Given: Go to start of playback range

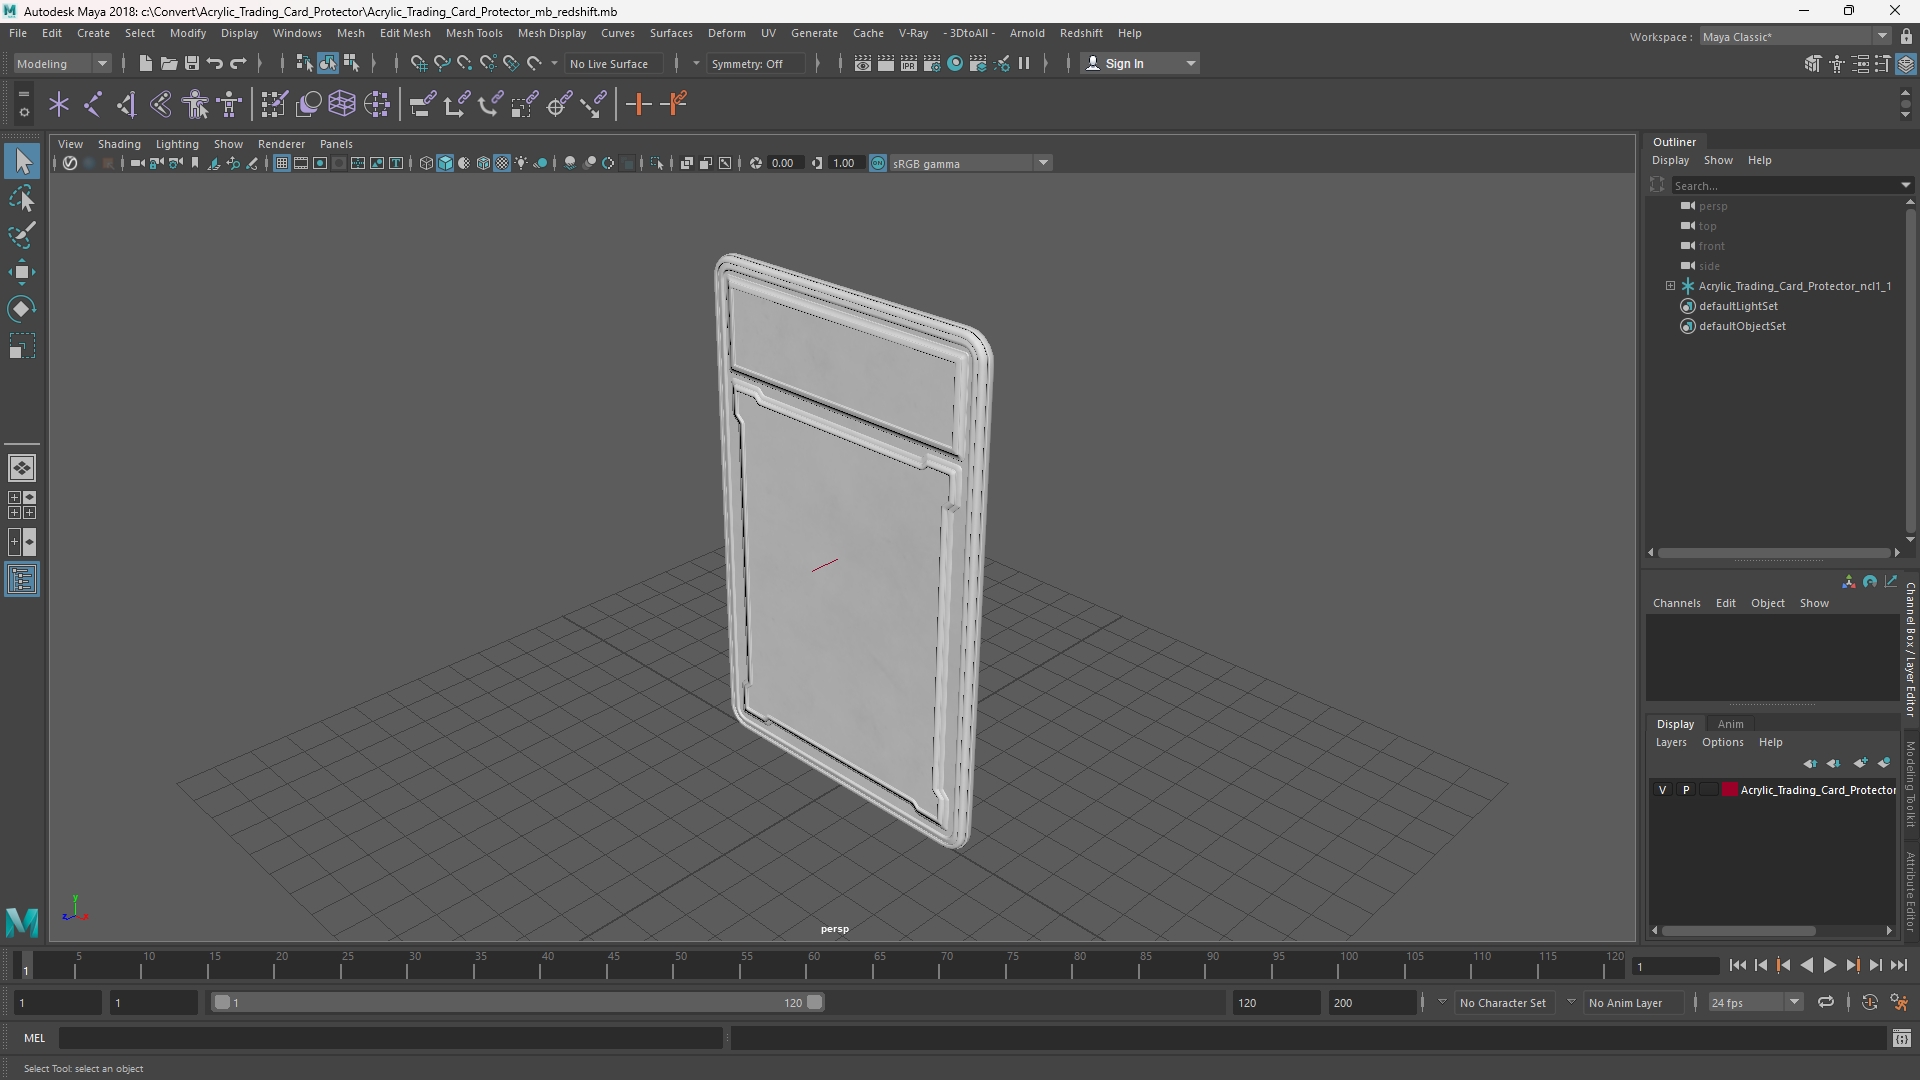Looking at the screenshot, I should (x=1737, y=966).
